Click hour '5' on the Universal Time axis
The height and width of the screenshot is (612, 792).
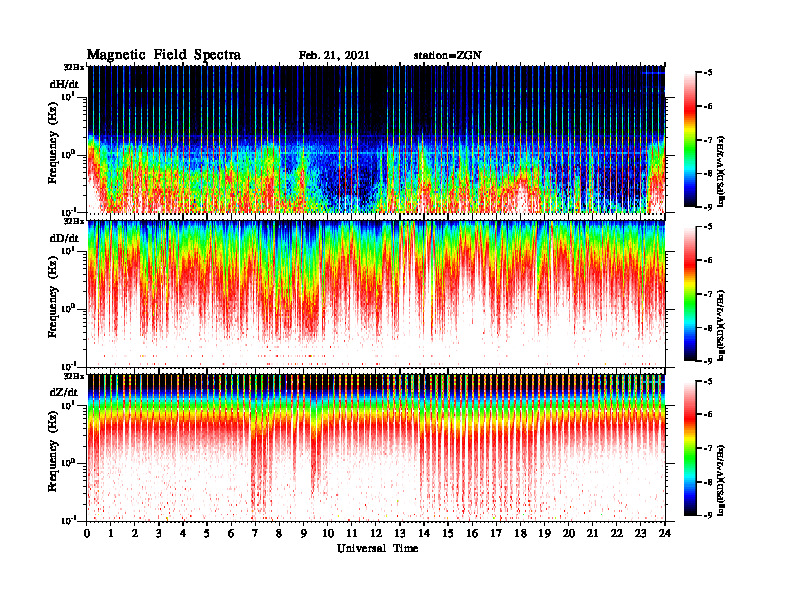point(207,534)
